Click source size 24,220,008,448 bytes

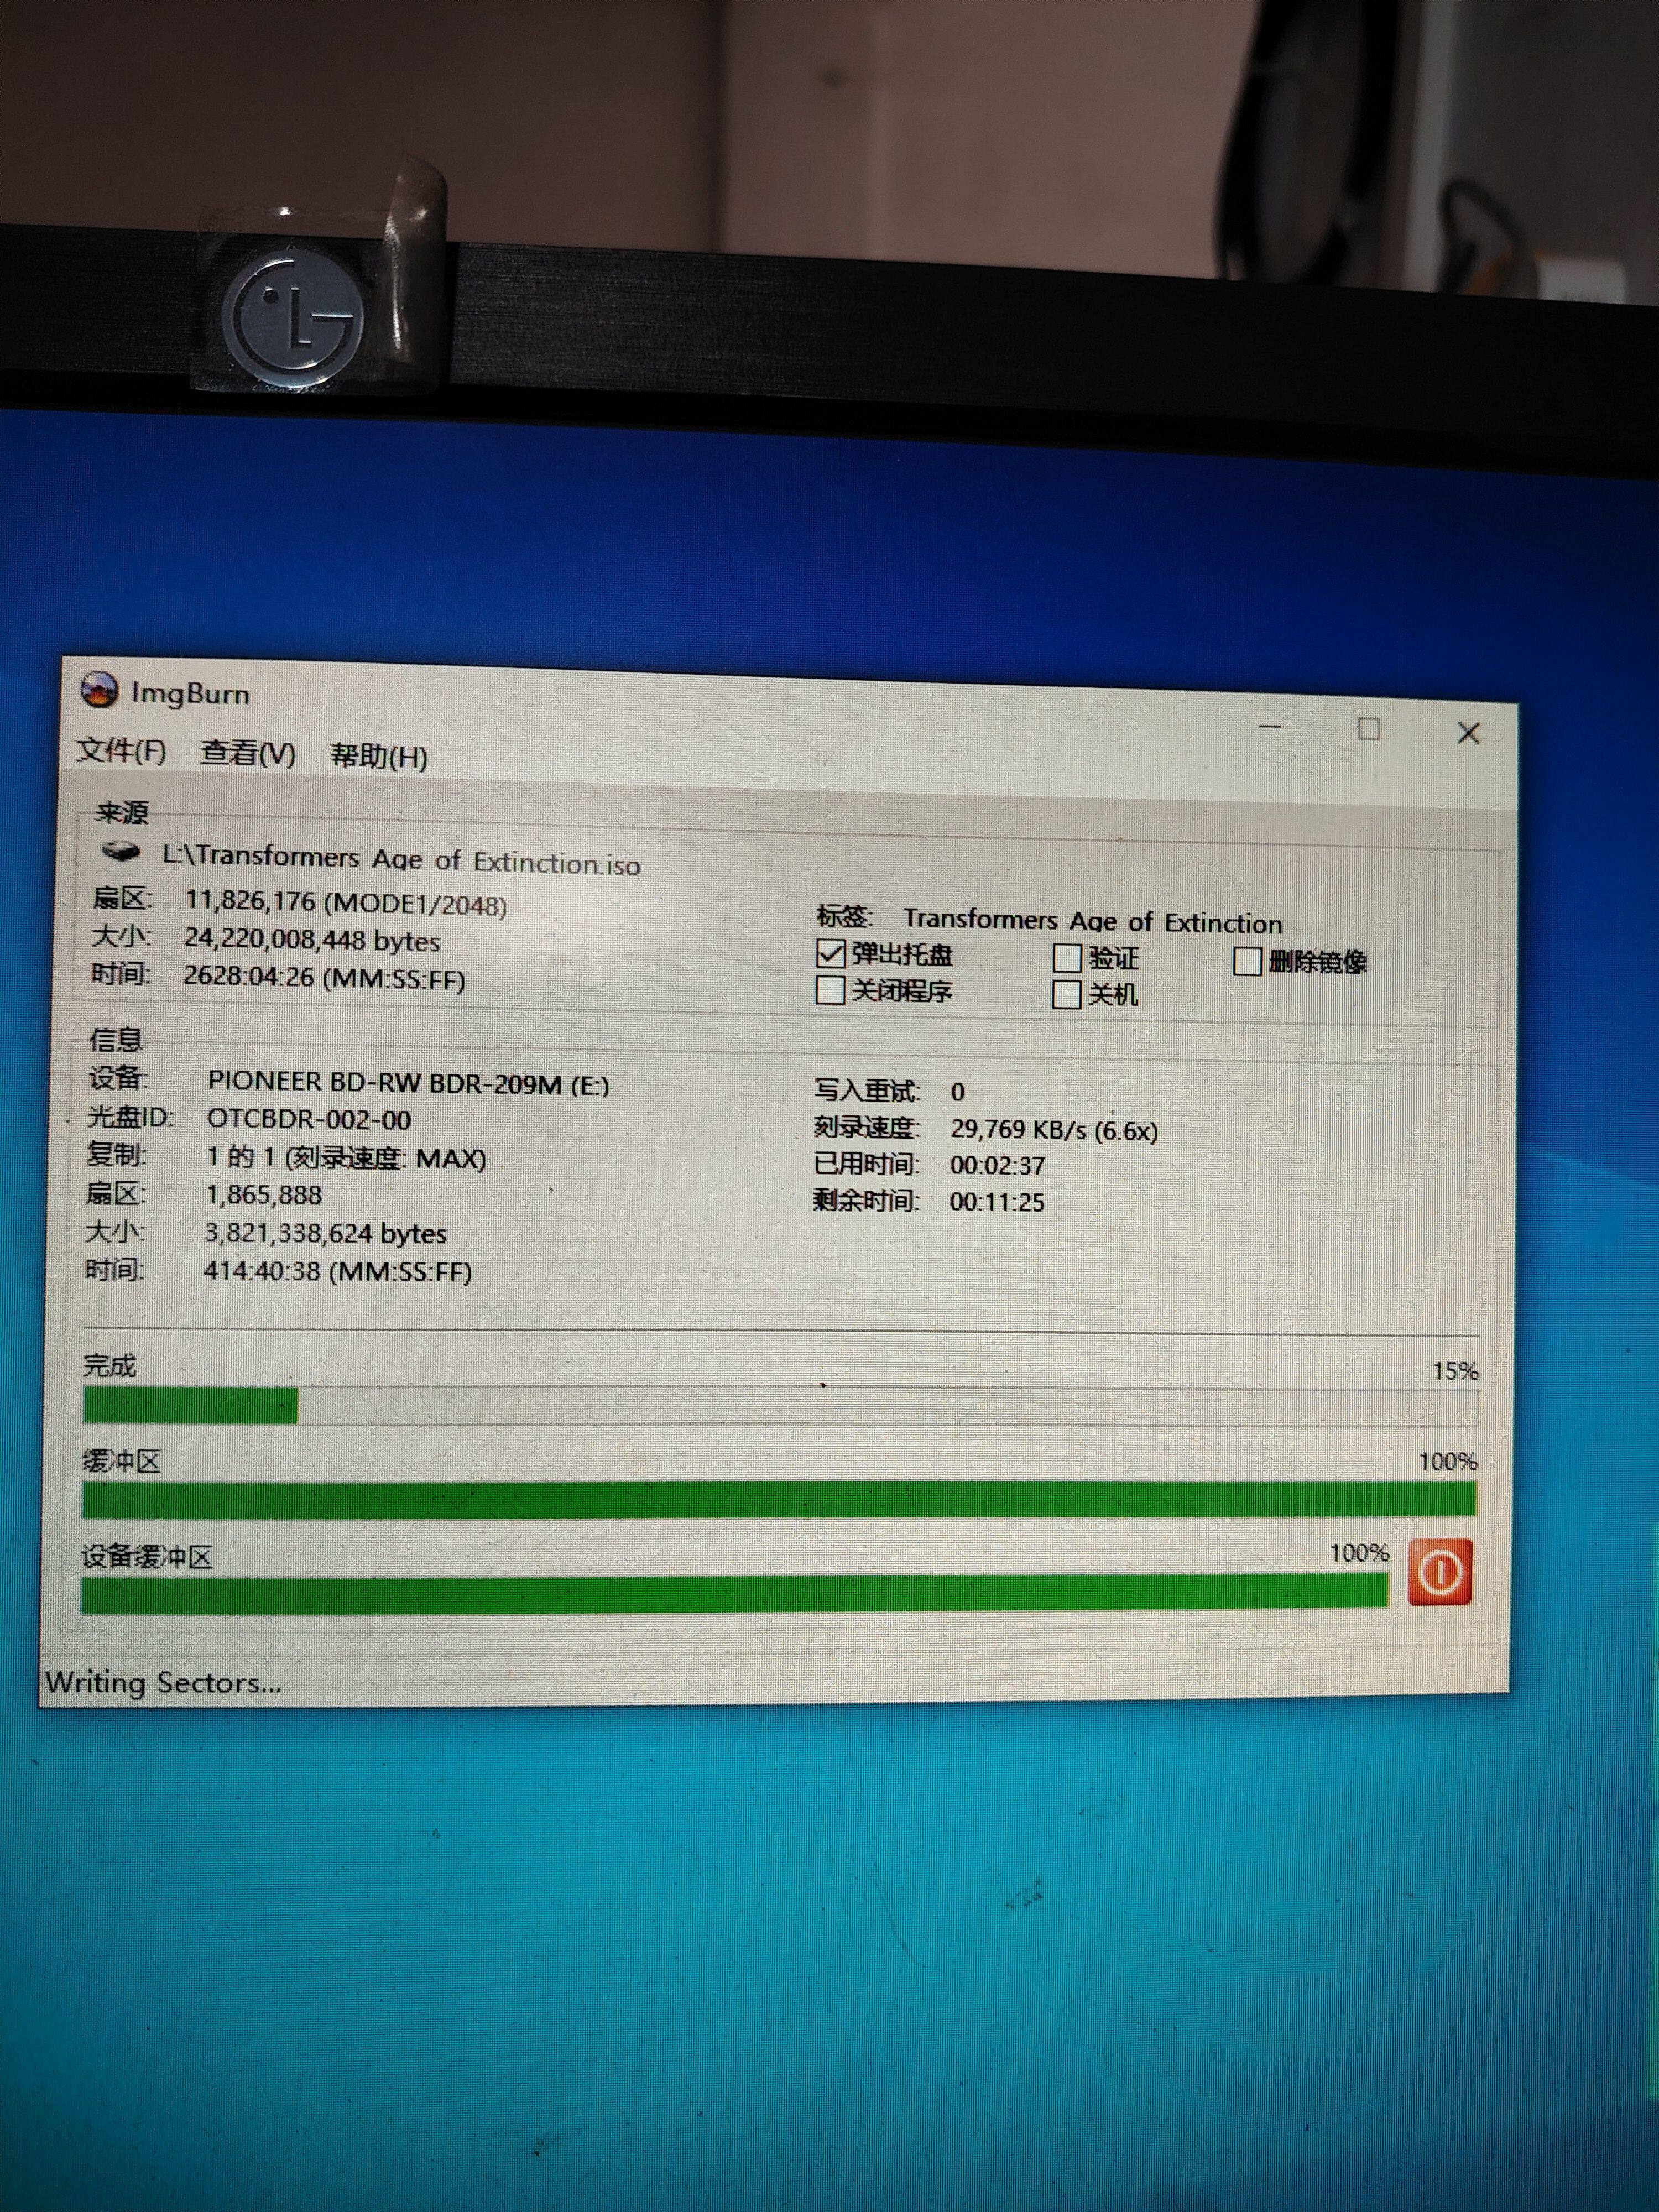[312, 939]
